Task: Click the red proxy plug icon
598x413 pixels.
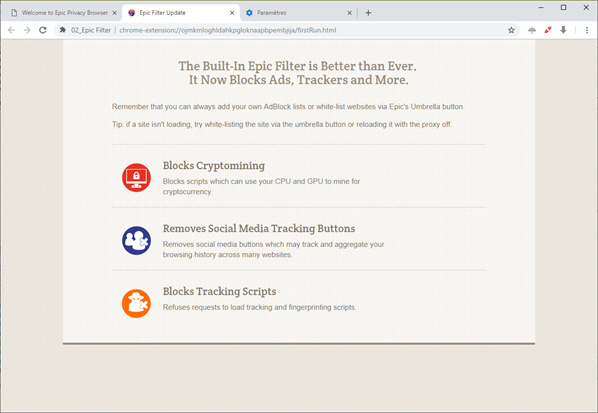Action: click(548, 30)
